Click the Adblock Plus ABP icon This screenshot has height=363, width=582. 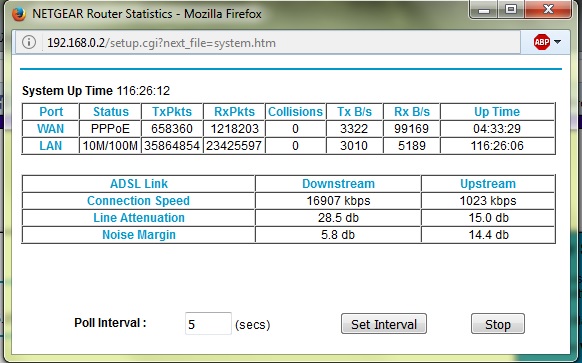[x=542, y=42]
